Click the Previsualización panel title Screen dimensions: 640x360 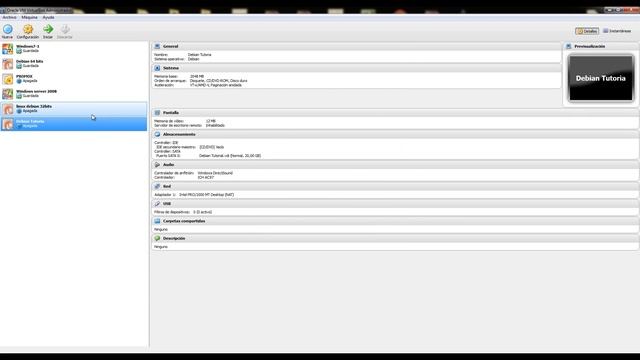(x=589, y=47)
